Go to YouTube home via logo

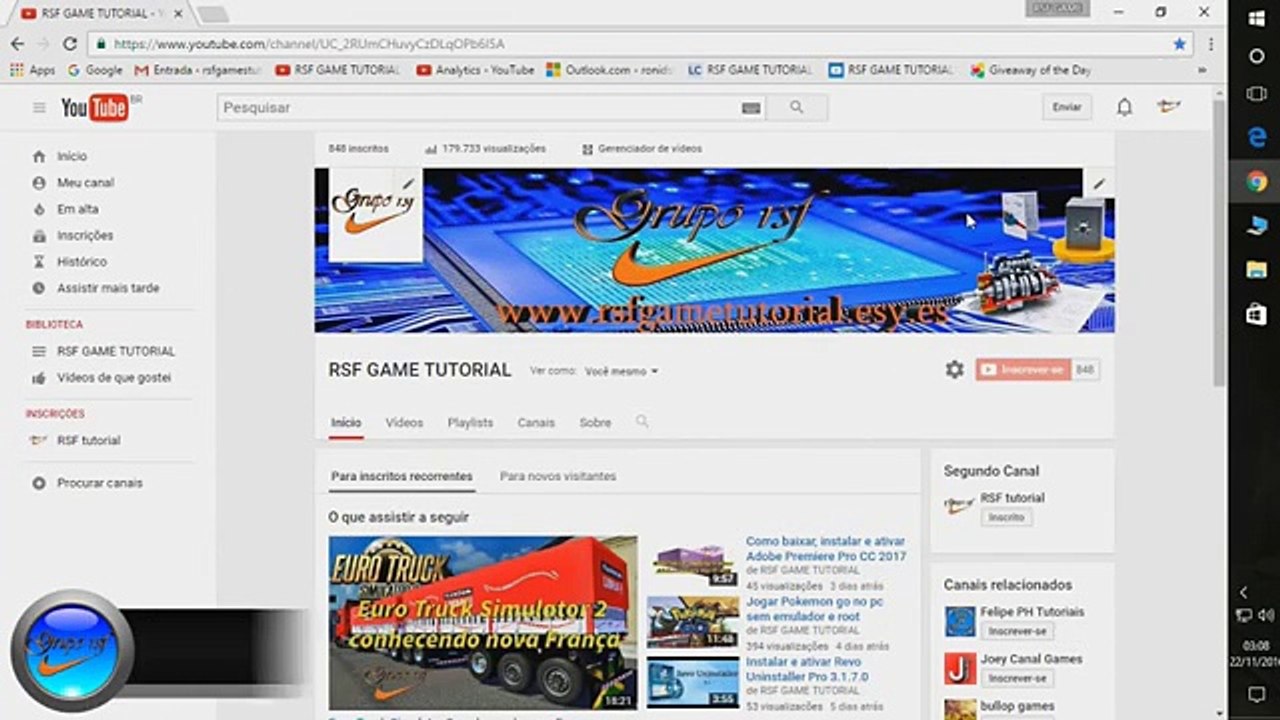pyautogui.click(x=95, y=108)
